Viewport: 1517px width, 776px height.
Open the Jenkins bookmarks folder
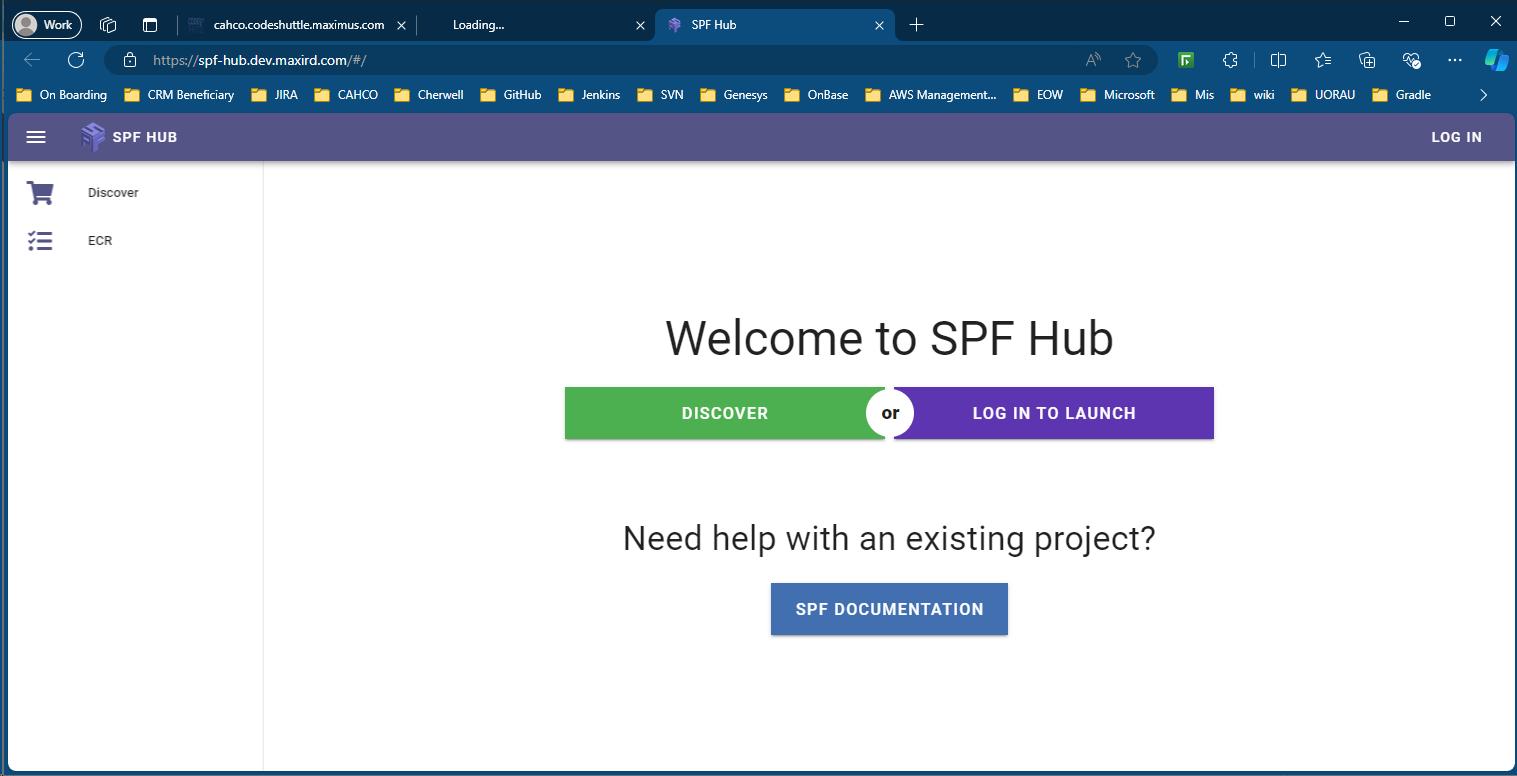click(589, 95)
